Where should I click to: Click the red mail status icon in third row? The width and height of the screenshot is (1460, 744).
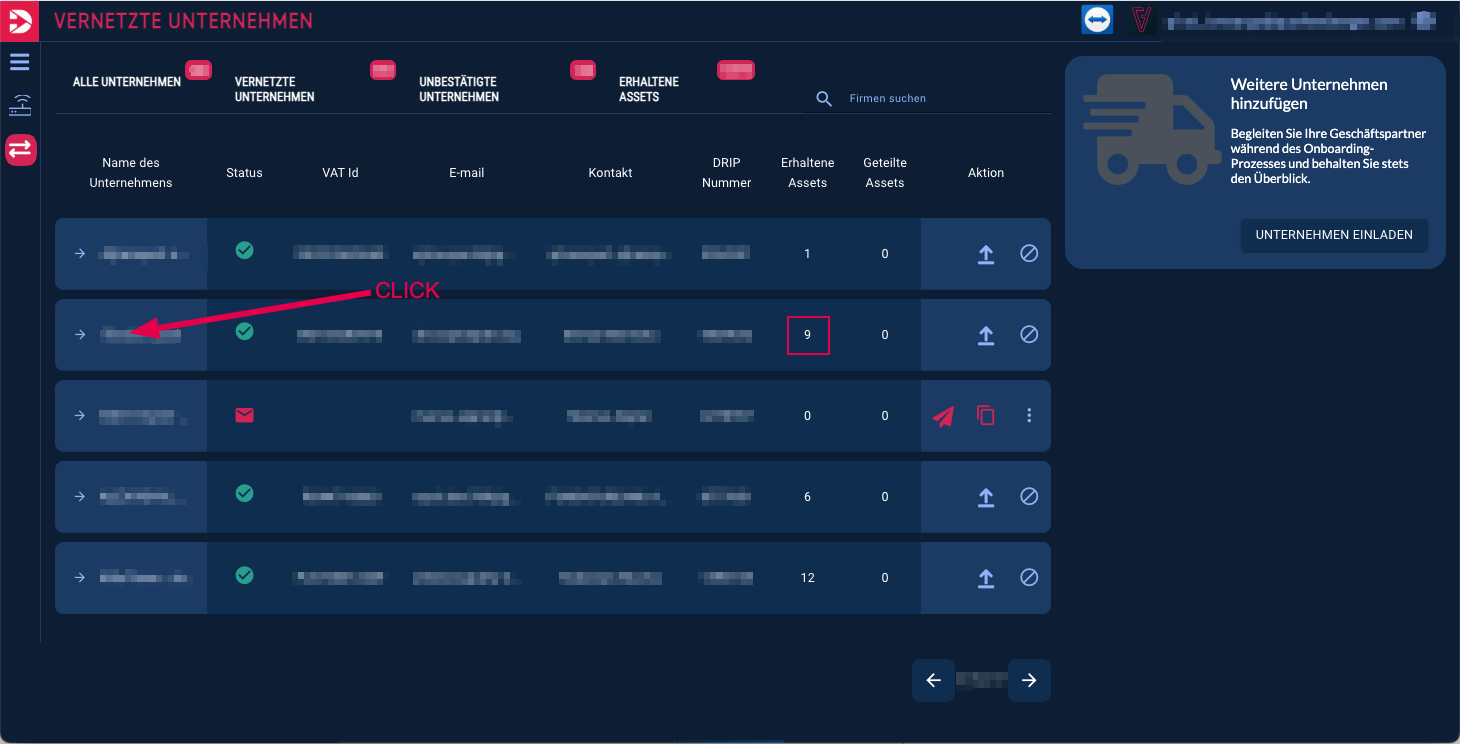click(244, 415)
